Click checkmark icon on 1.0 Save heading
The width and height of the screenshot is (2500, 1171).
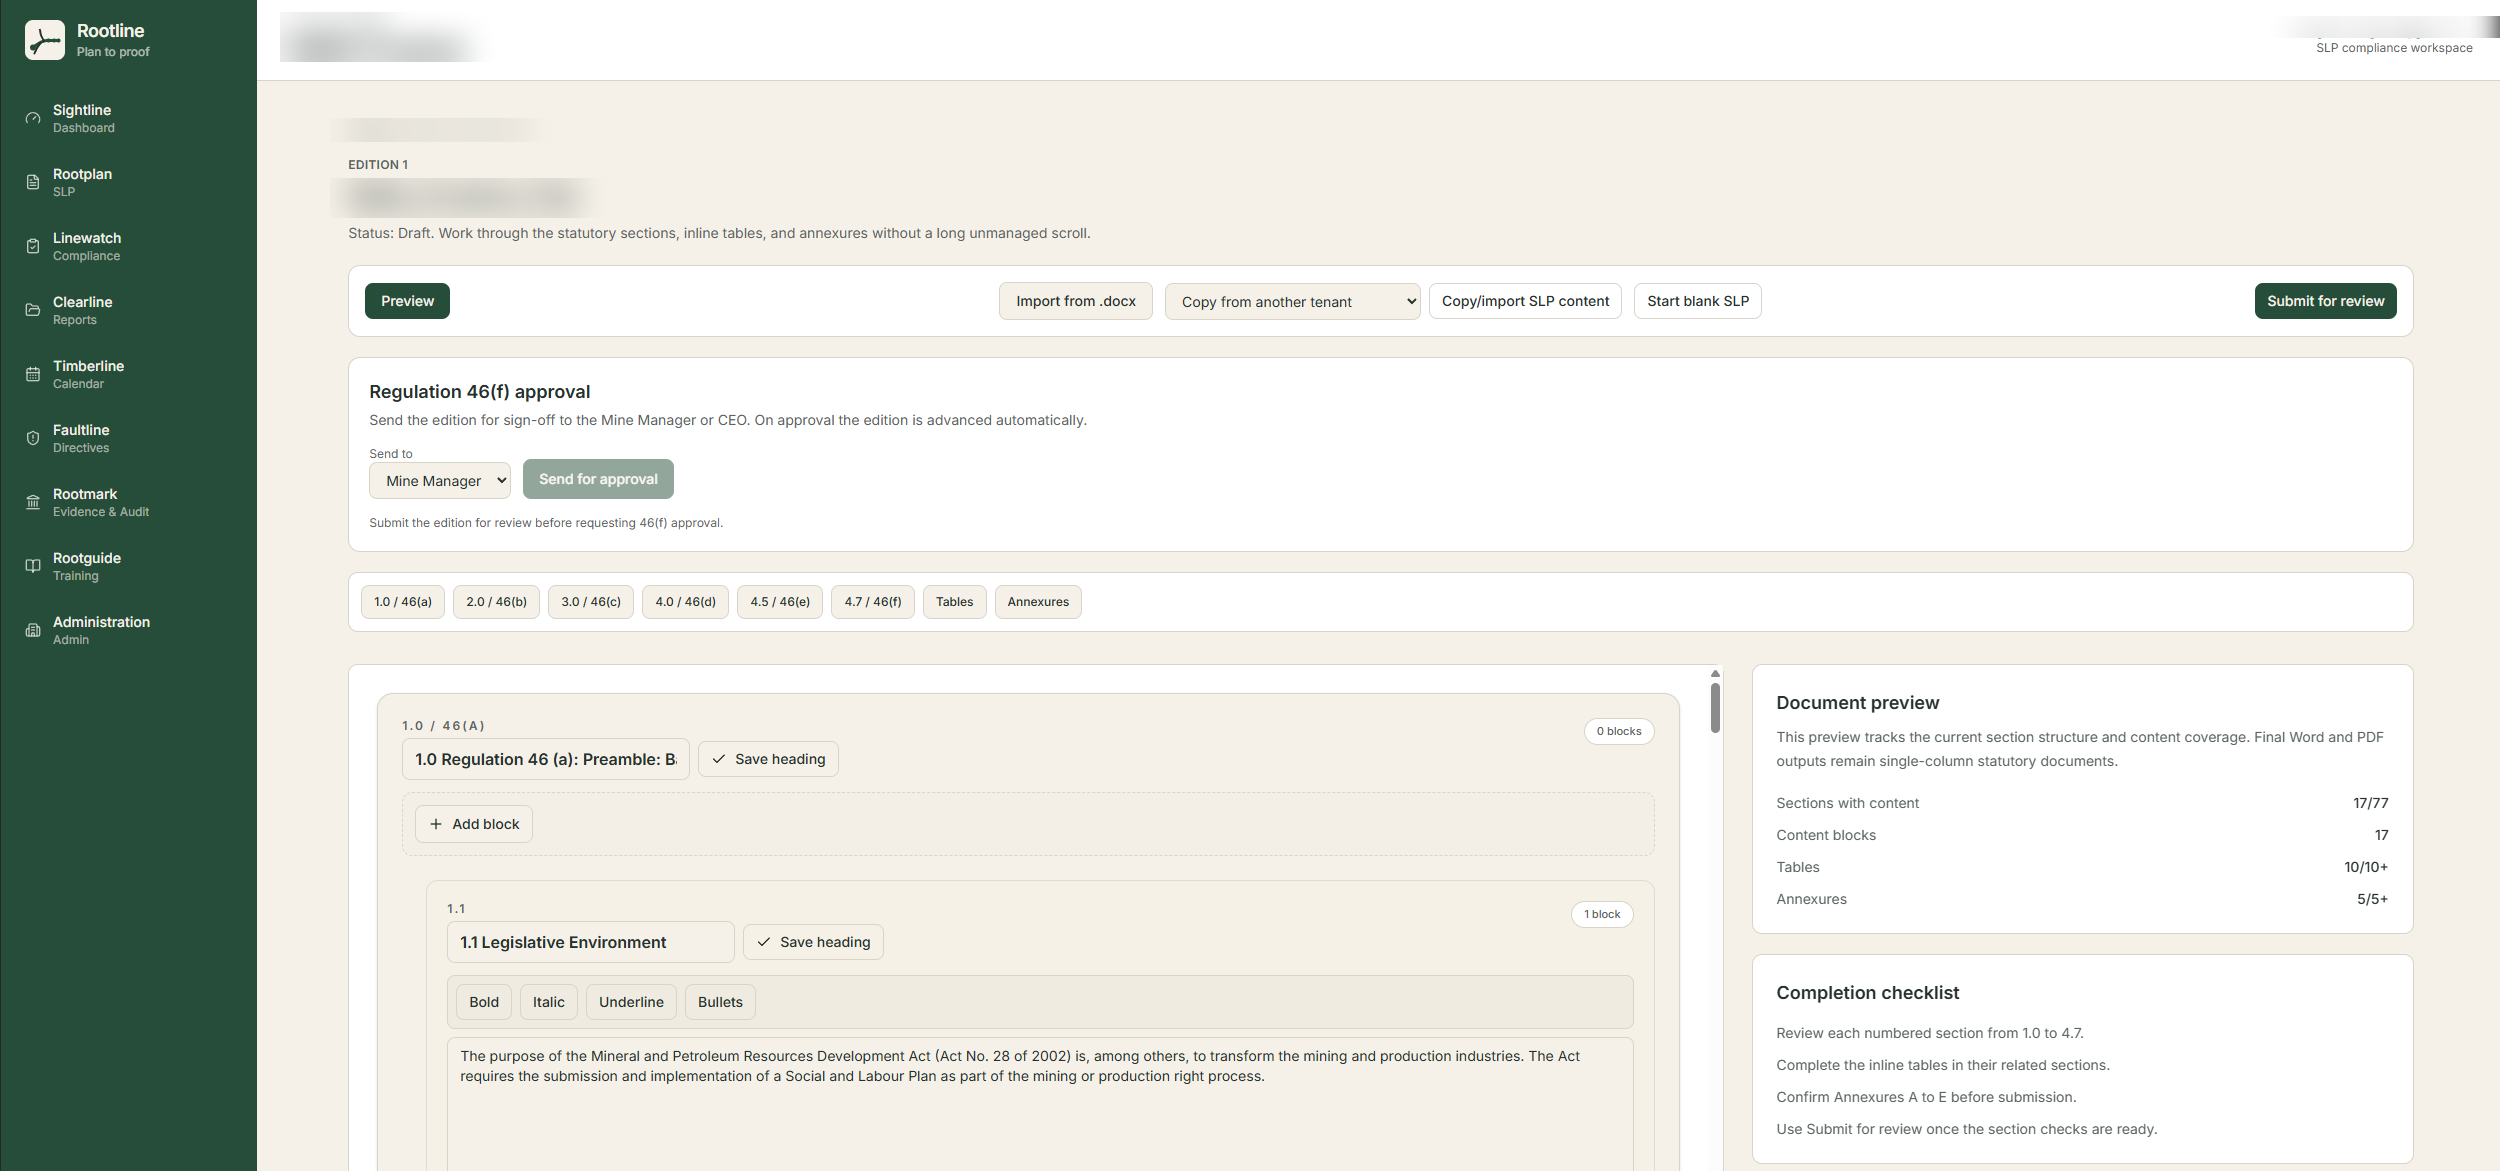click(x=719, y=759)
